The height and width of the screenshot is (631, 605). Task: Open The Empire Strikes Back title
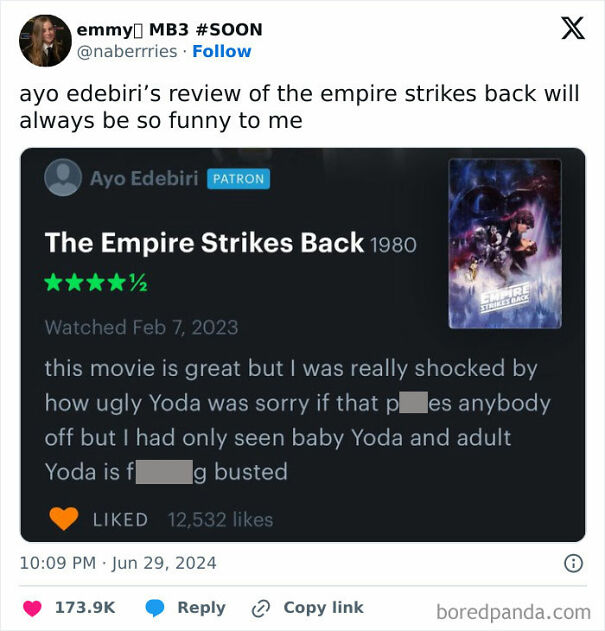coord(204,243)
